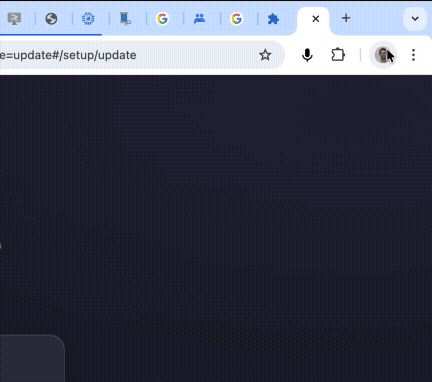Expand the tab search dropdown arrow
This screenshot has height=382, width=432.
pos(415,19)
